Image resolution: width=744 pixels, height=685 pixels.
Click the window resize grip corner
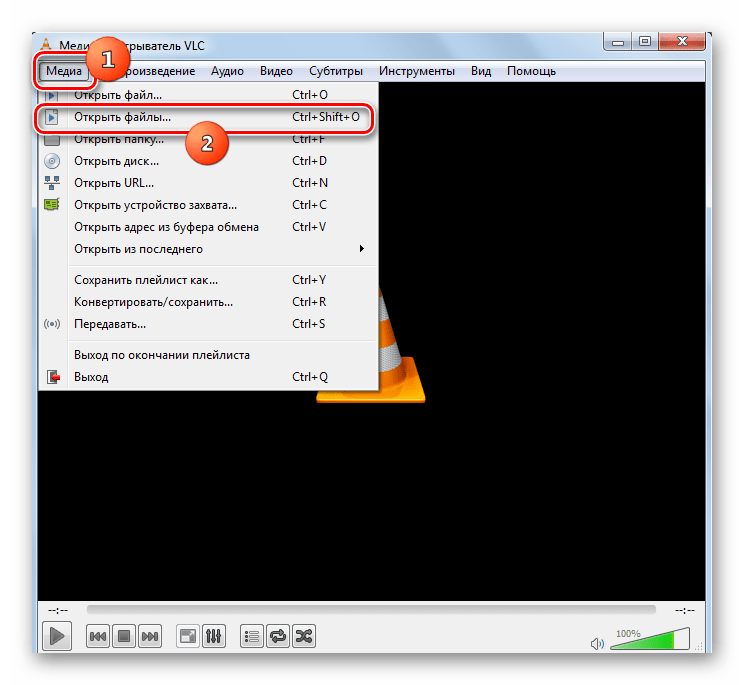(x=699, y=647)
